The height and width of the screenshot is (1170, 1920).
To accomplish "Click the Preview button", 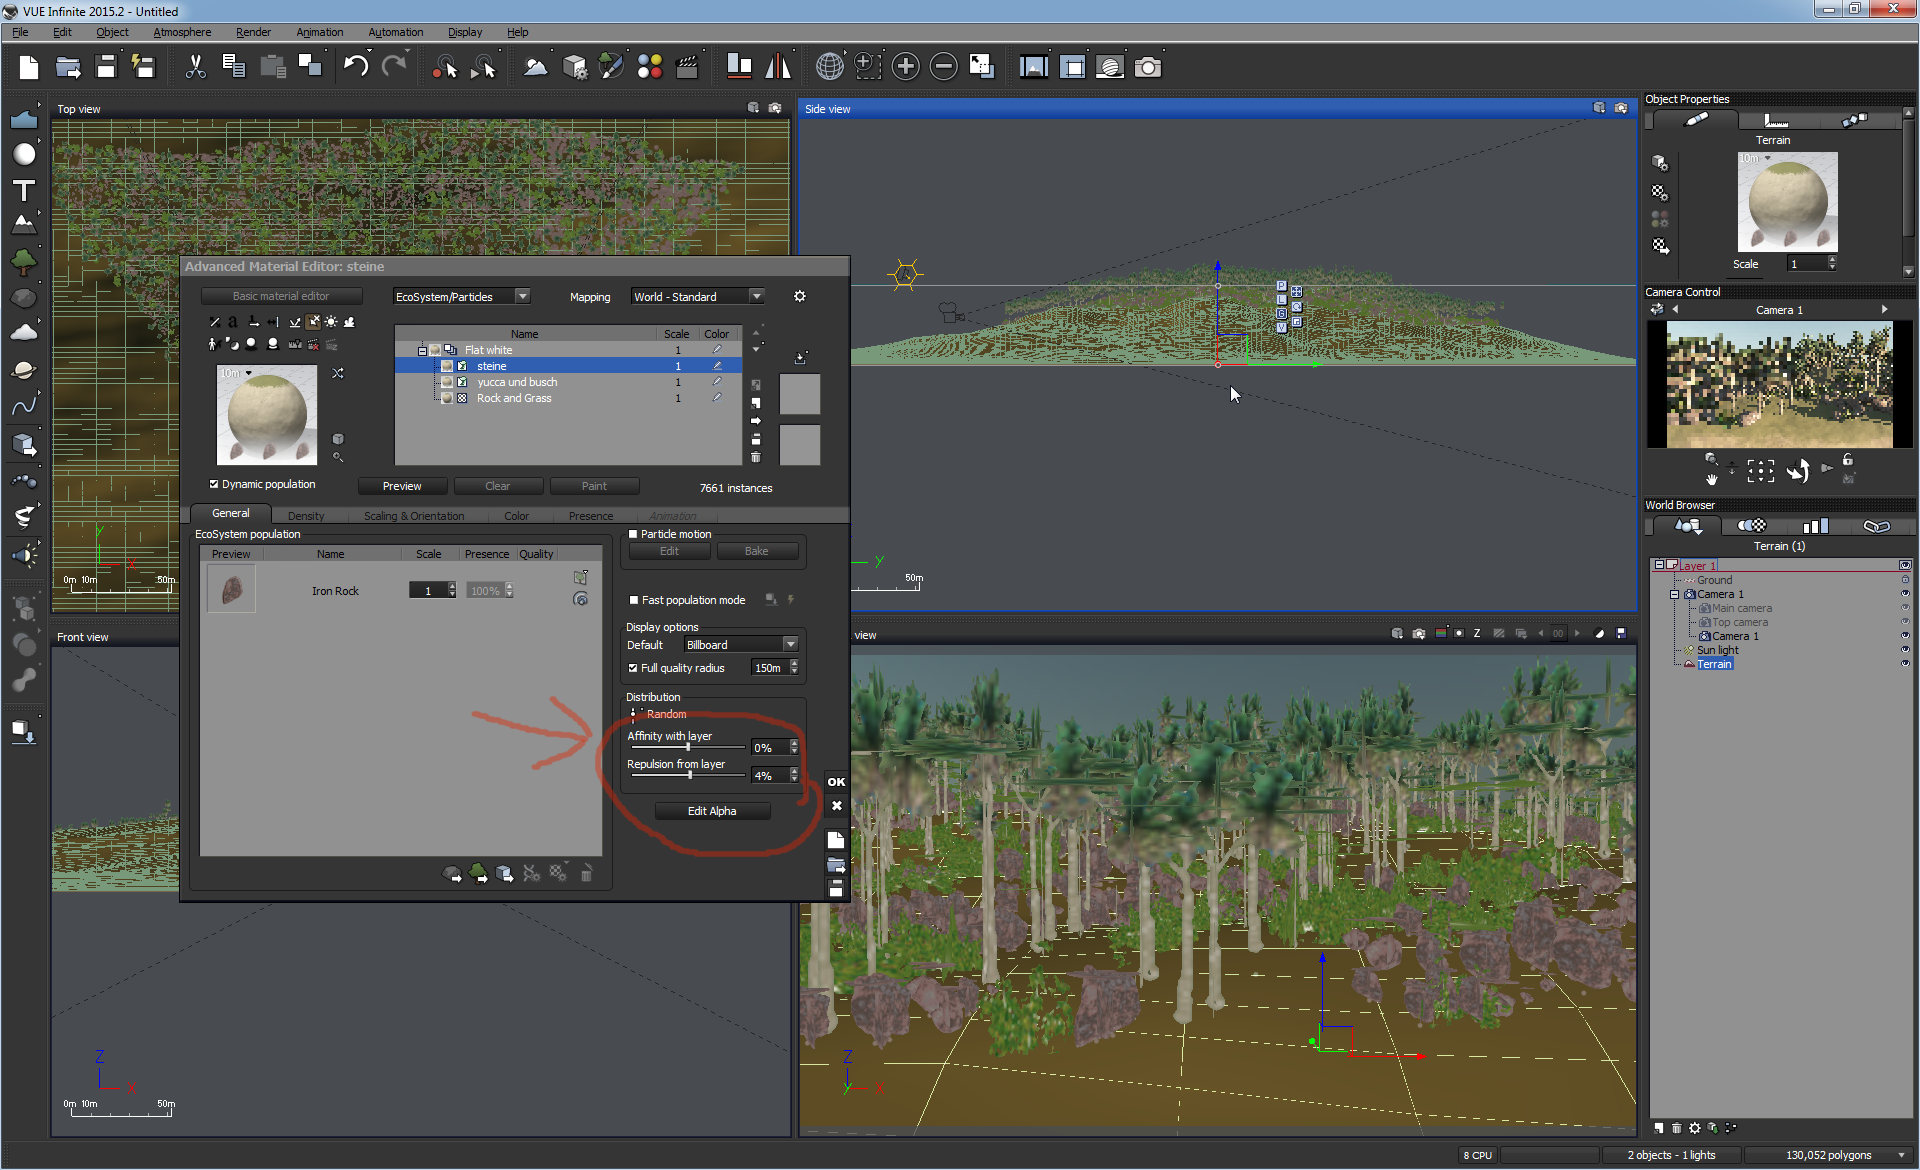I will [402, 486].
